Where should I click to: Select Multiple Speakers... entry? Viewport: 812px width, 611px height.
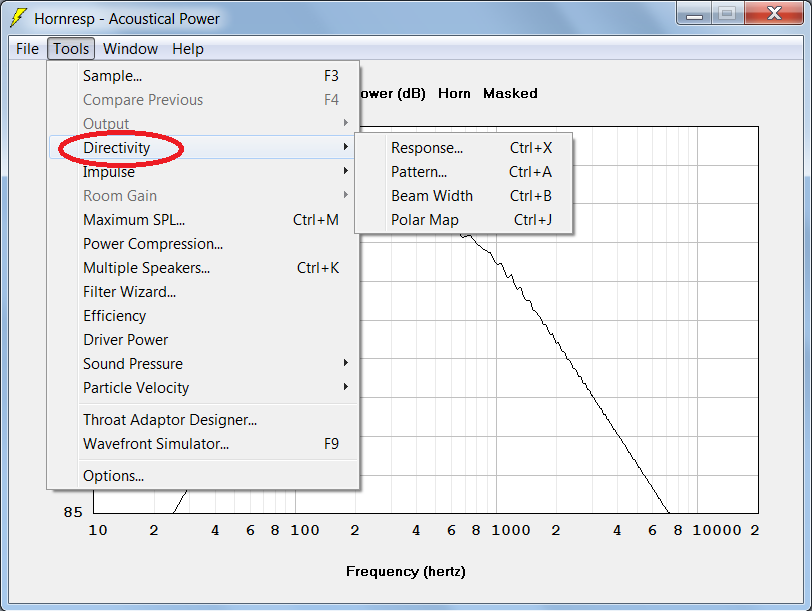204,268
